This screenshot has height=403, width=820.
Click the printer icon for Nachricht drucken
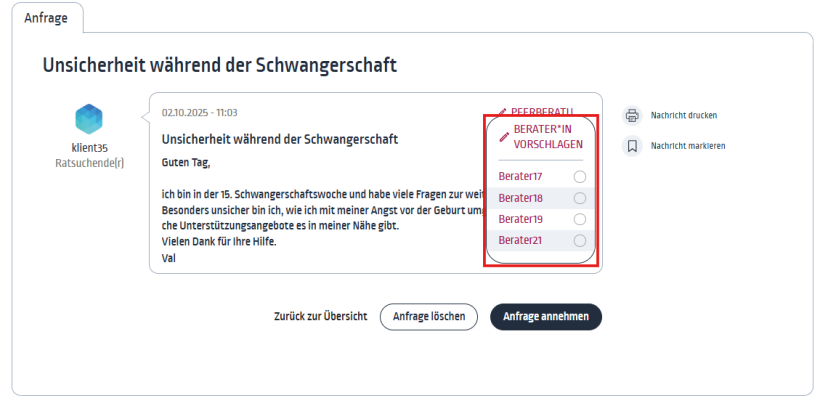tap(632, 116)
